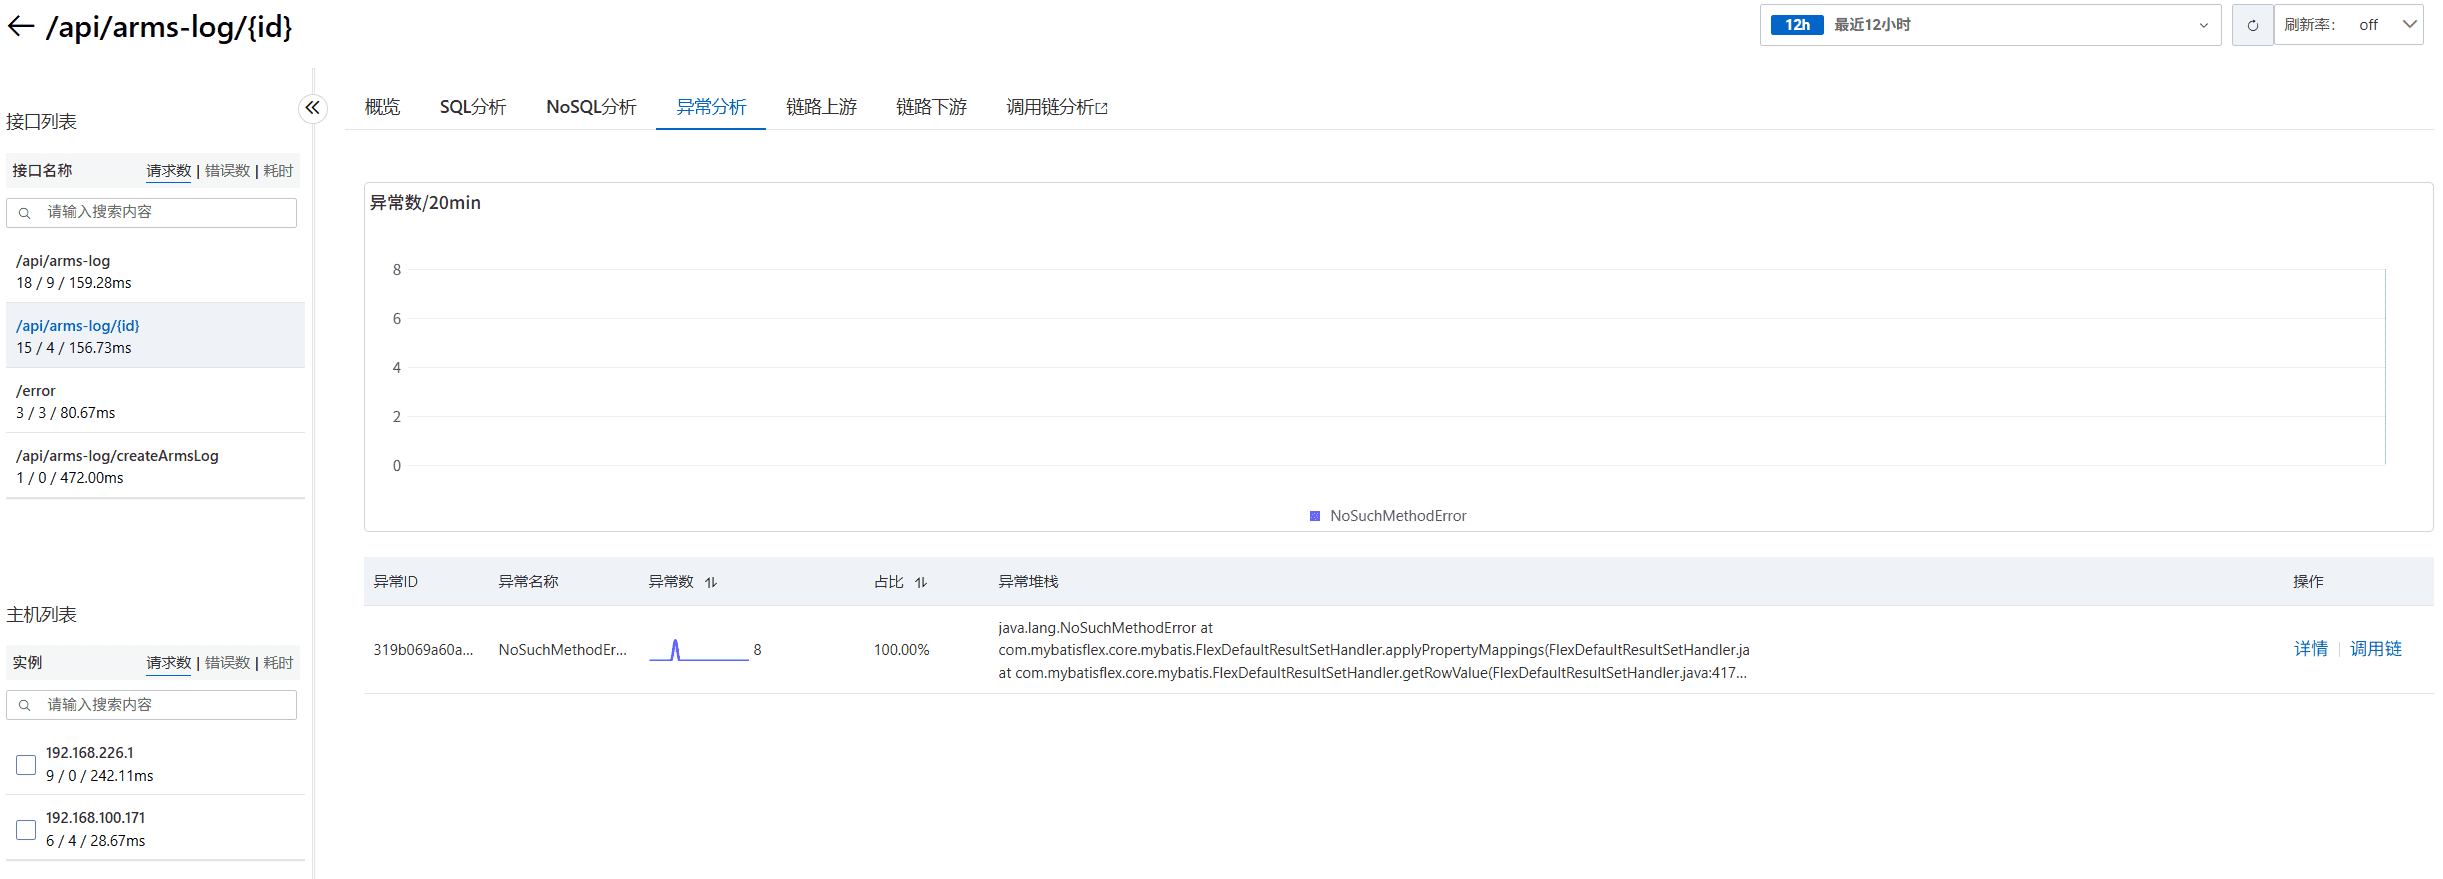Image resolution: width=2443 pixels, height=879 pixels.
Task: Click host IP 192.168.226.1 text
Action: 89,753
